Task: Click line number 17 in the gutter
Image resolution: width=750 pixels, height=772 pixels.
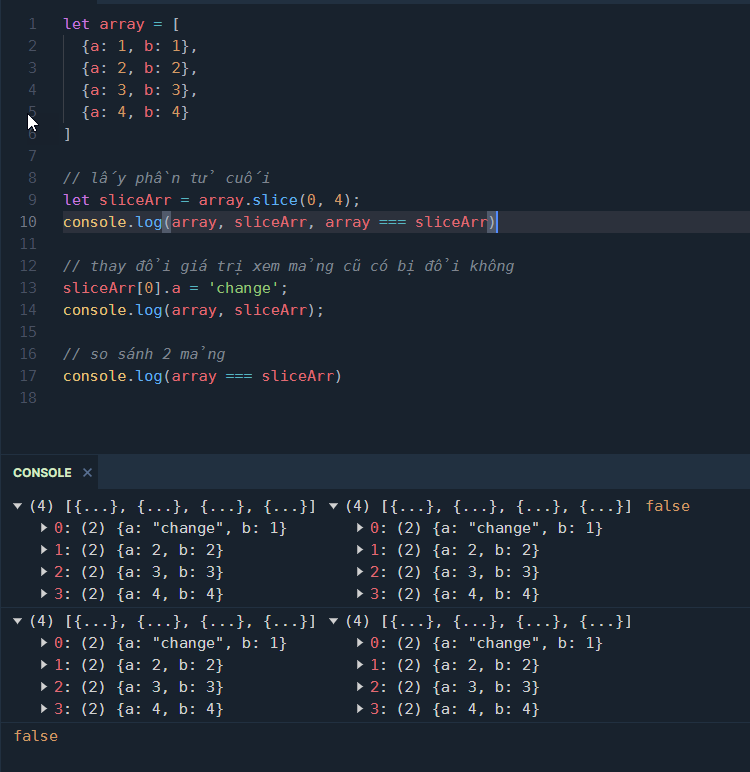Action: pos(28,376)
